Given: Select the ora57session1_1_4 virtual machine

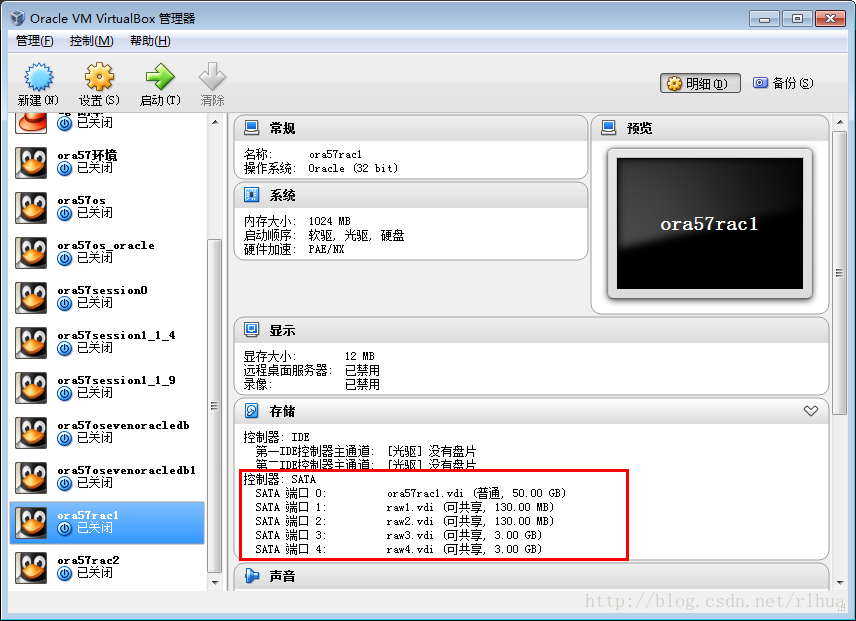Looking at the screenshot, I should pyautogui.click(x=108, y=343).
